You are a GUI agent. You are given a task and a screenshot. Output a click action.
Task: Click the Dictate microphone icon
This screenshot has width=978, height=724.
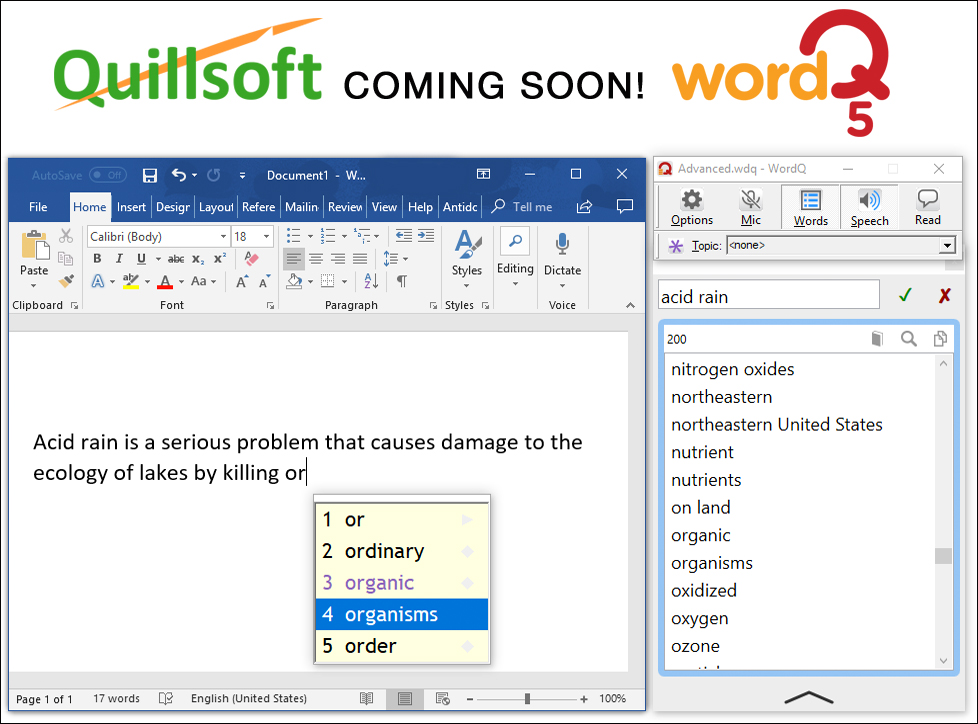point(562,244)
